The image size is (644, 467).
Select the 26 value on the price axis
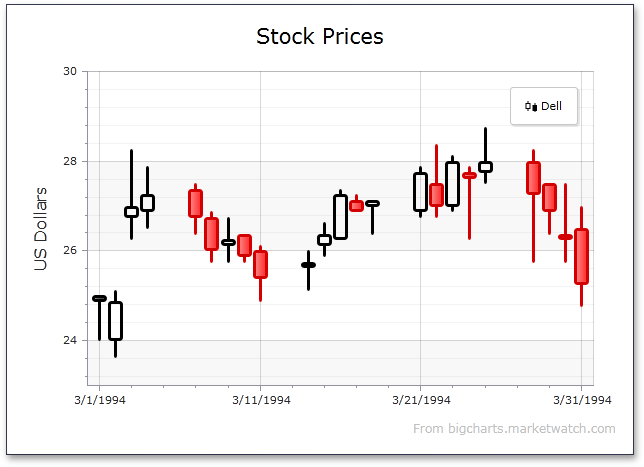coord(70,250)
